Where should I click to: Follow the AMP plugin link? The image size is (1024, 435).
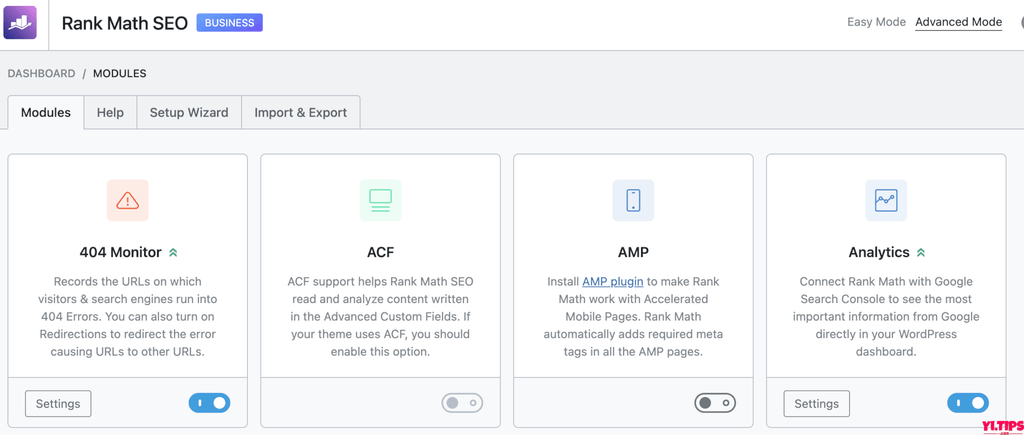(613, 282)
